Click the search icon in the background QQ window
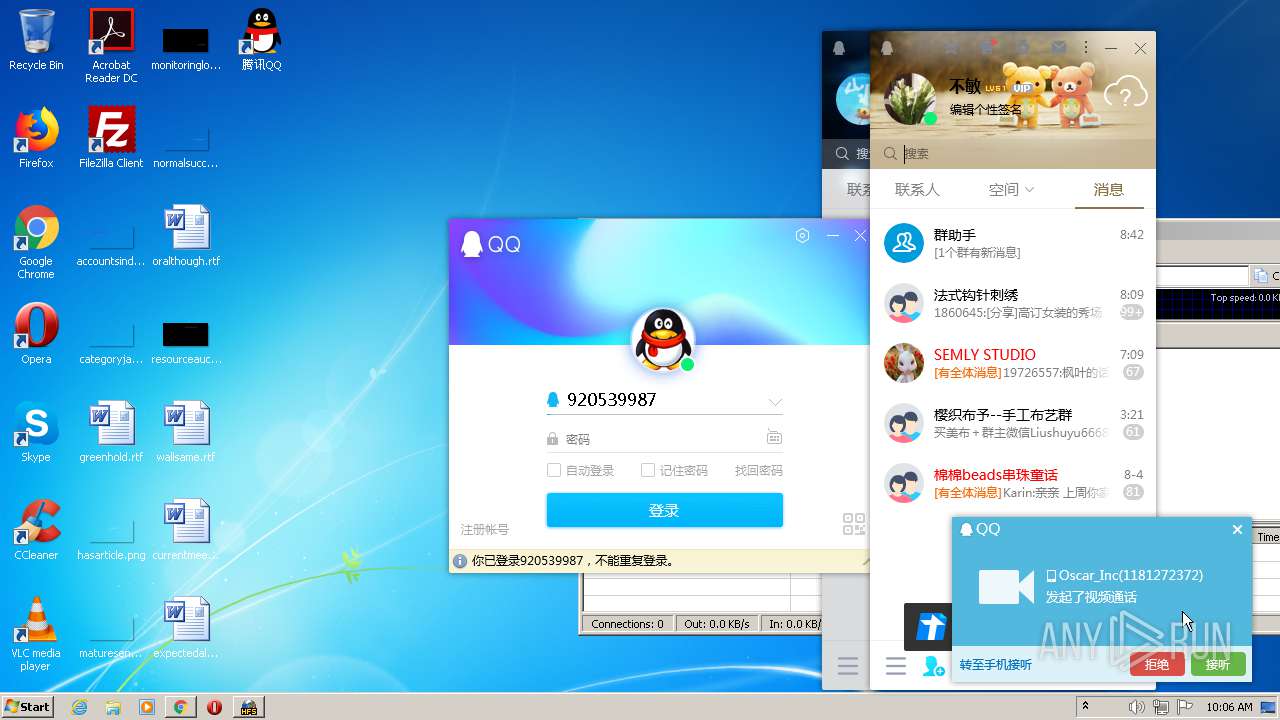The height and width of the screenshot is (720, 1280). (842, 154)
